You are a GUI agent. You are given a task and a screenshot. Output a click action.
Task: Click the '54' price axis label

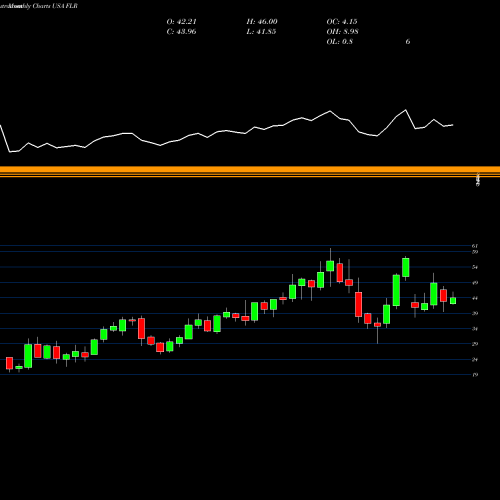point(475,267)
